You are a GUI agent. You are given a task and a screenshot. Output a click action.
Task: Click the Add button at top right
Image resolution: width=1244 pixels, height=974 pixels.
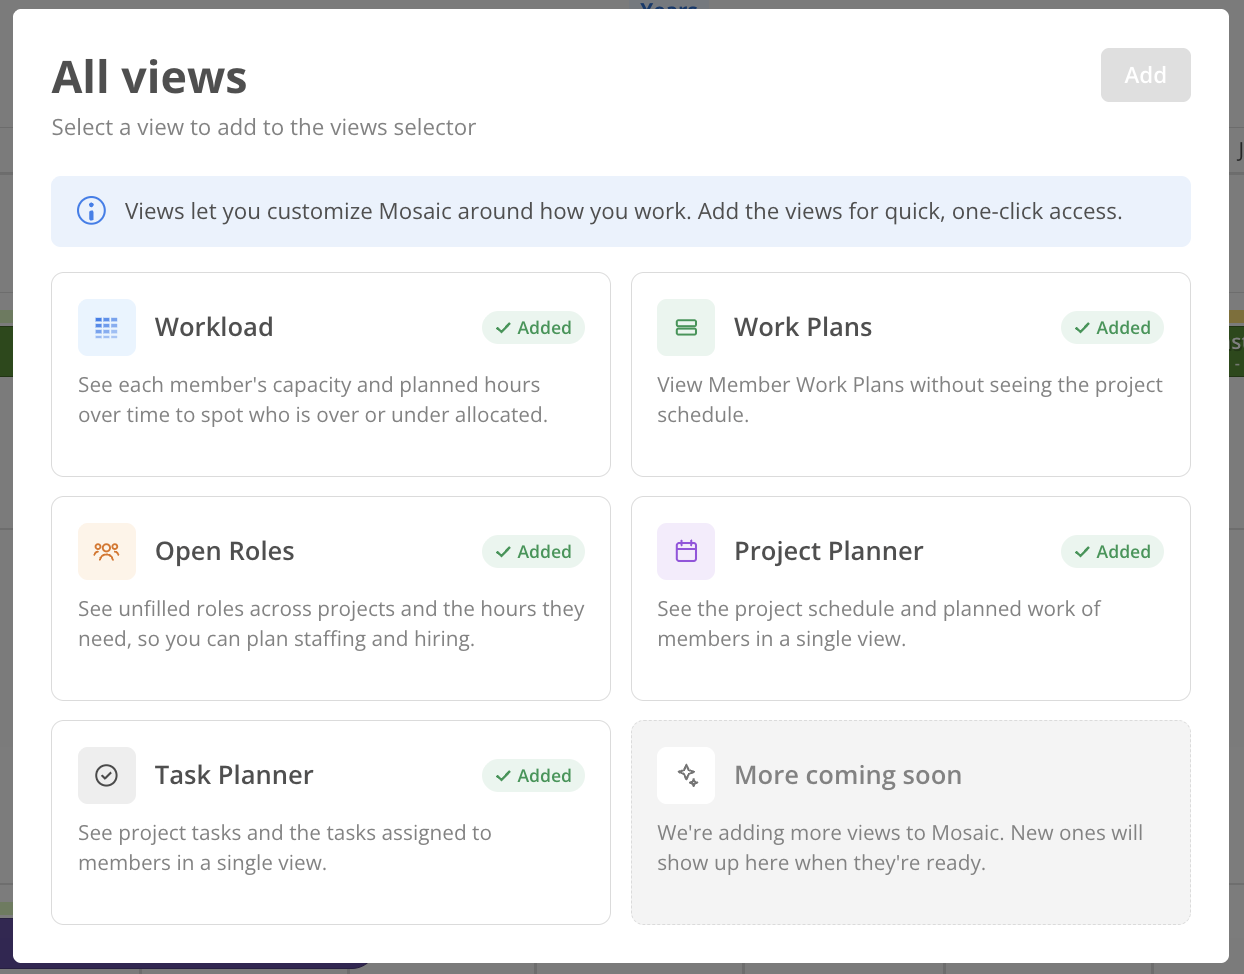1145,75
